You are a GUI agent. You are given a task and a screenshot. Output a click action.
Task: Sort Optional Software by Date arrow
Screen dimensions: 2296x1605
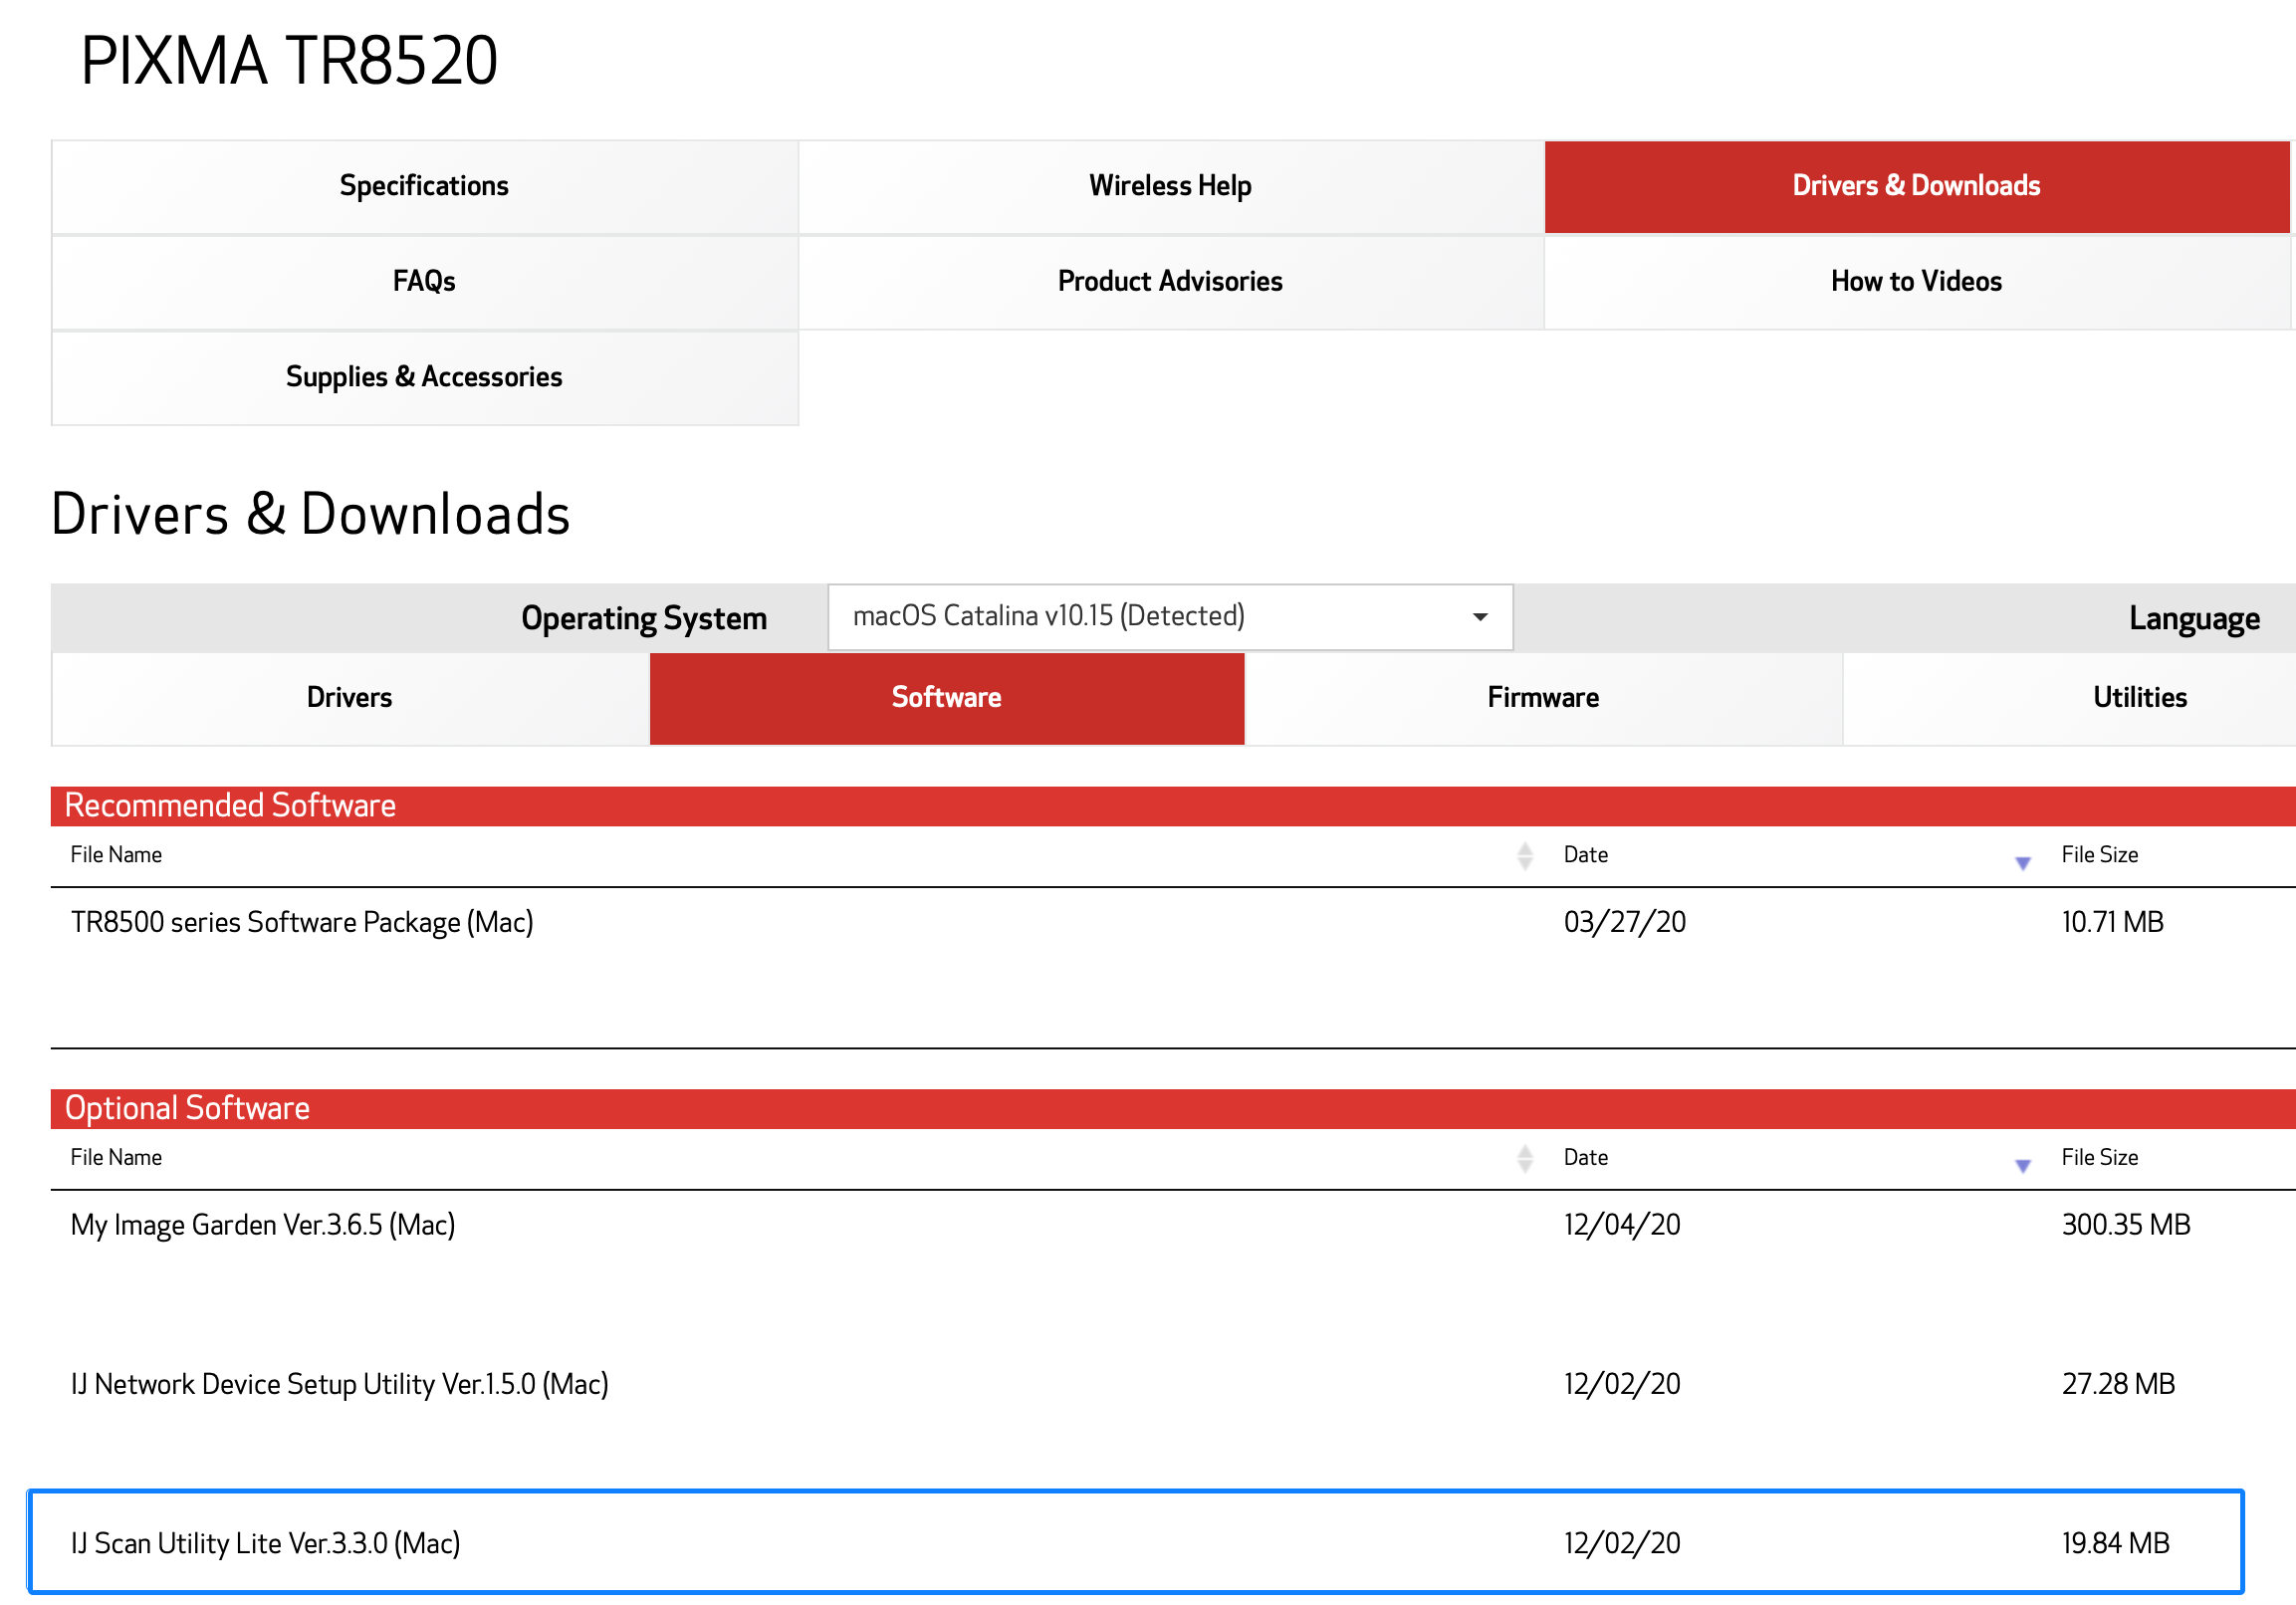[2022, 1165]
